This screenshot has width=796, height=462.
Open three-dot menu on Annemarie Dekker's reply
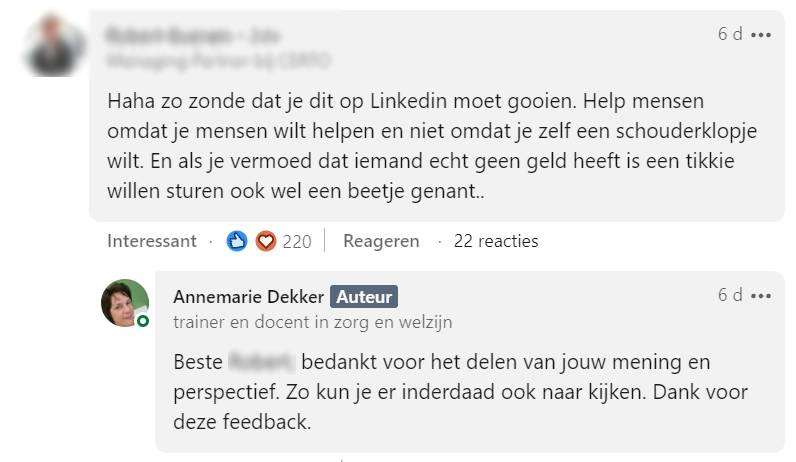(x=761, y=296)
